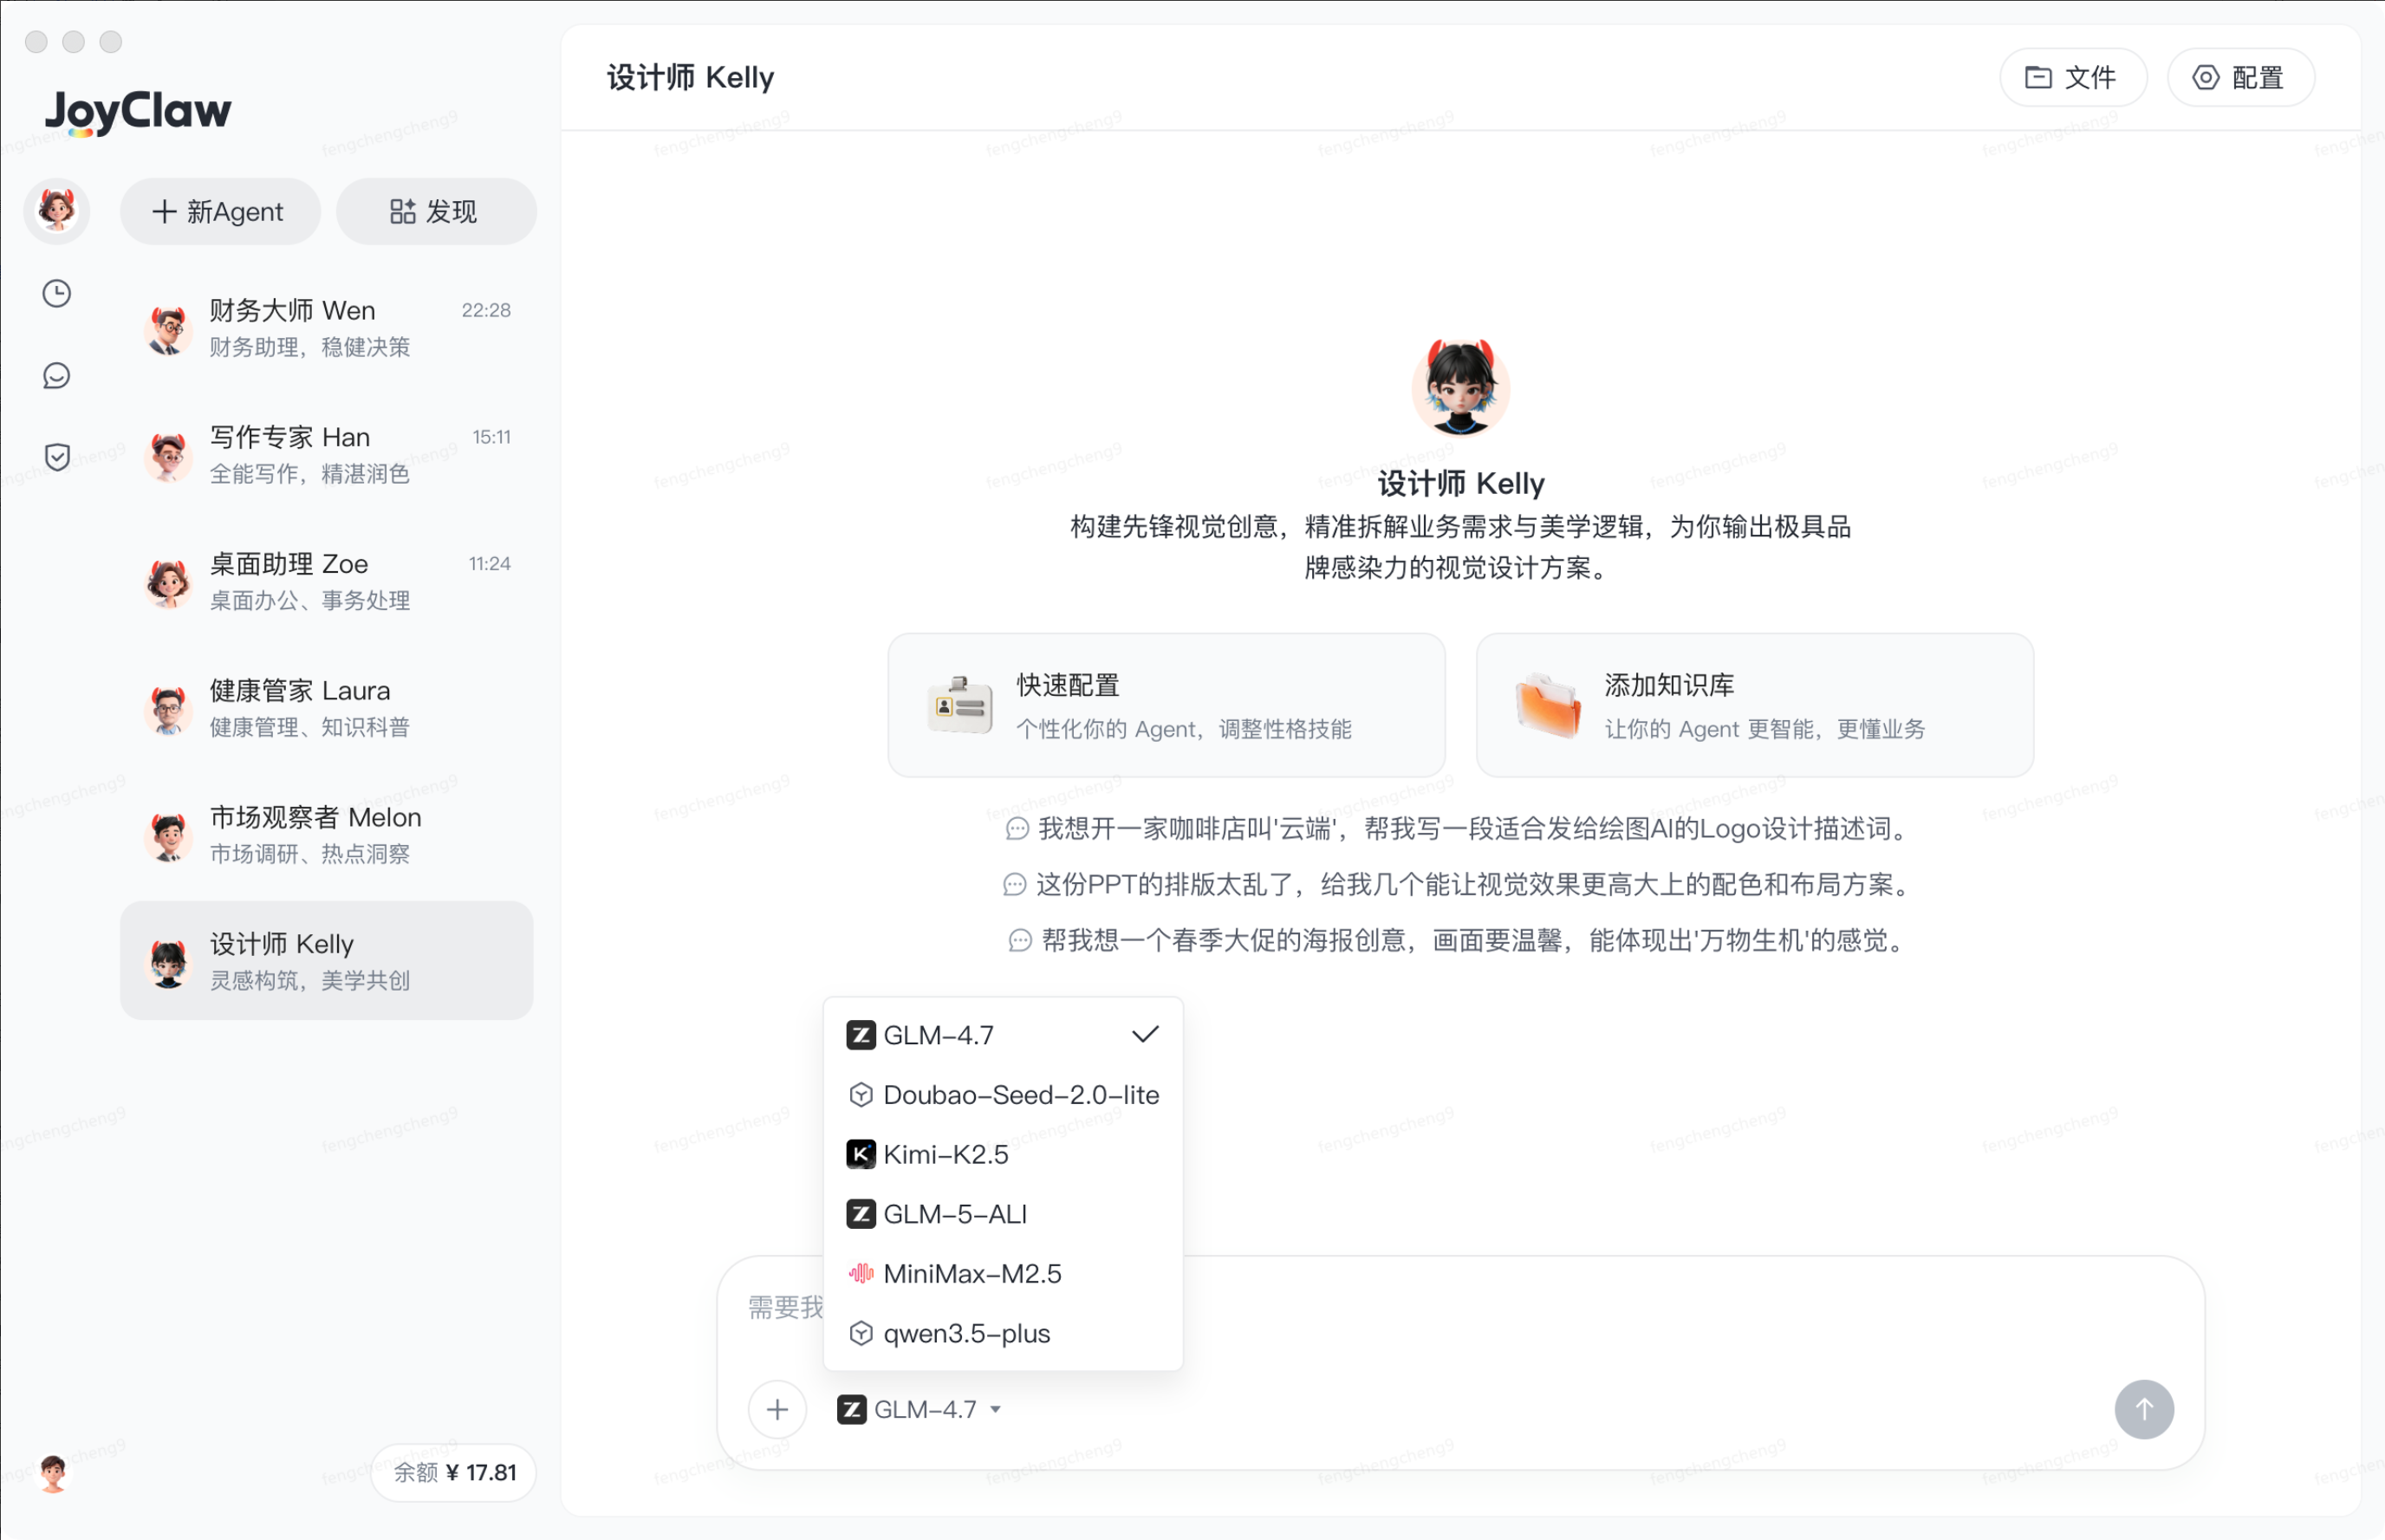The image size is (2385, 1540).
Task: Click the send arrow button
Action: [x=2144, y=1409]
